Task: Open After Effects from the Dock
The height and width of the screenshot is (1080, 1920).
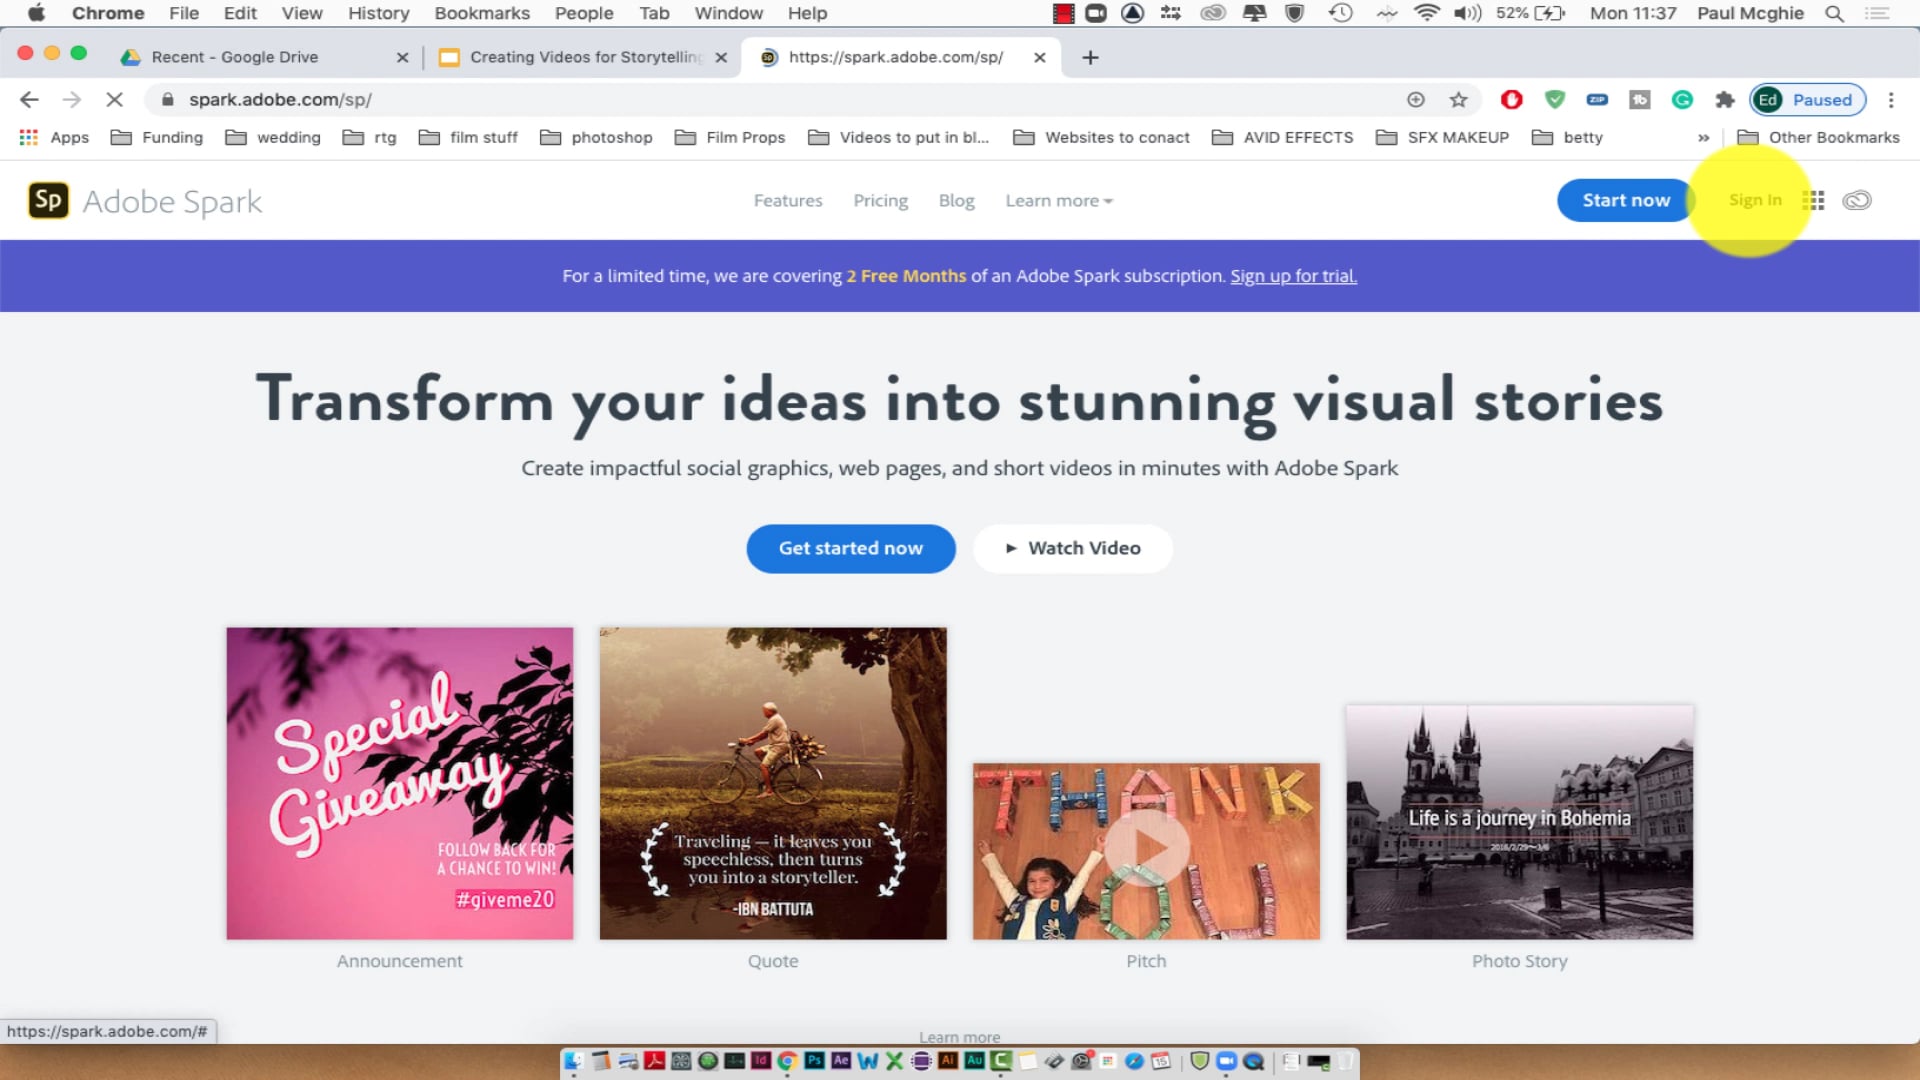Action: (x=842, y=1062)
